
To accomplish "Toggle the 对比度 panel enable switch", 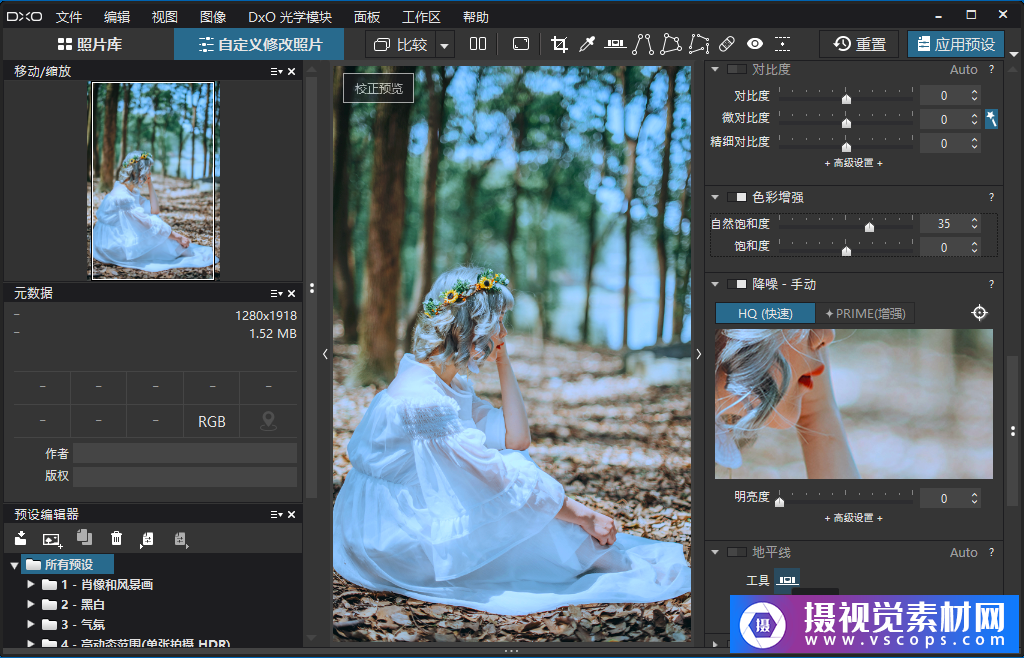I will [x=737, y=70].
